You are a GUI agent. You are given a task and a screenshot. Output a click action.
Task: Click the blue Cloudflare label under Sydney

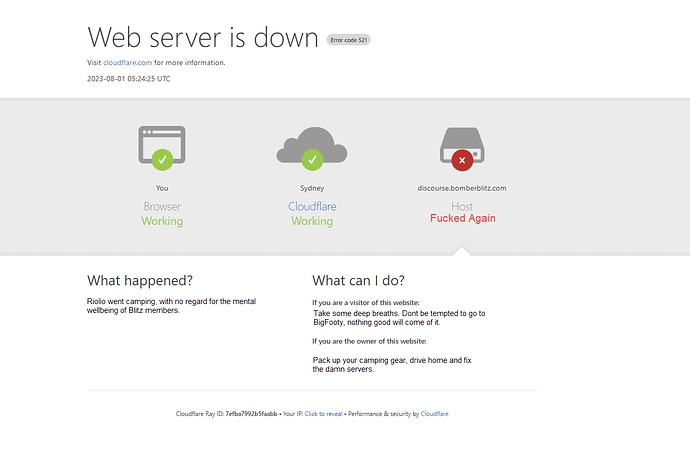pyautogui.click(x=312, y=207)
